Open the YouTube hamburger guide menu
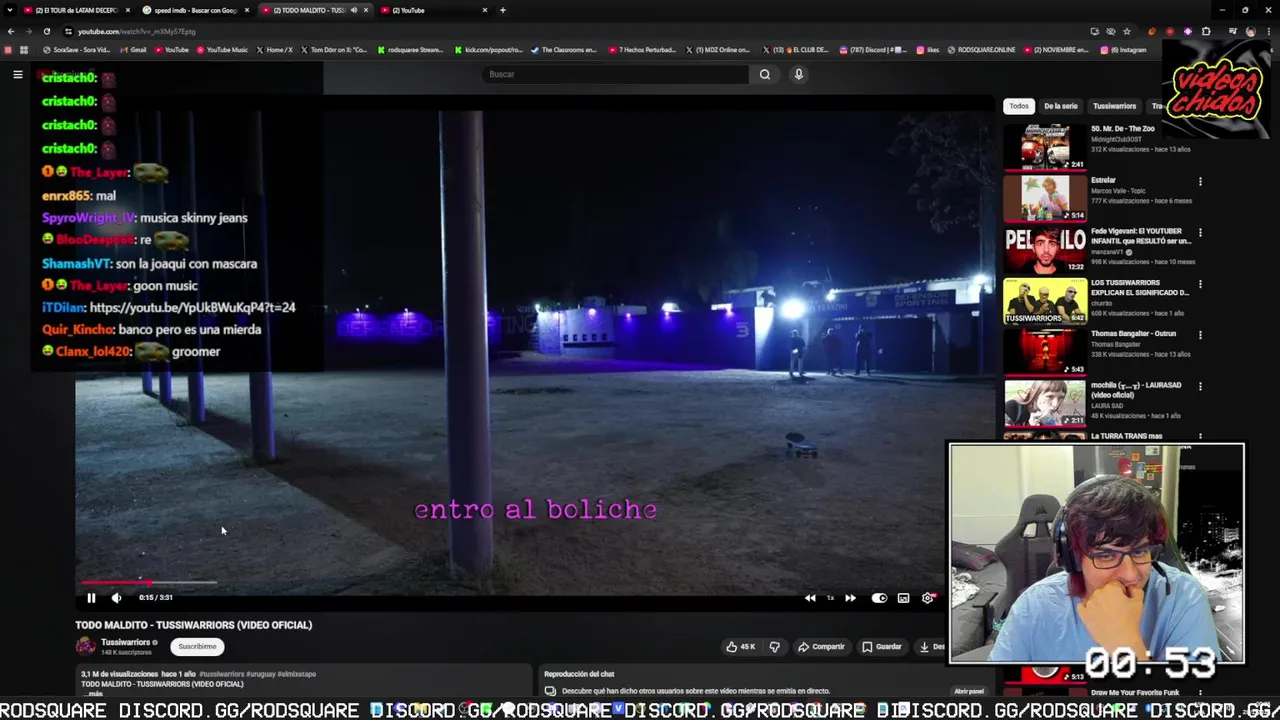This screenshot has width=1280, height=720. [17, 74]
